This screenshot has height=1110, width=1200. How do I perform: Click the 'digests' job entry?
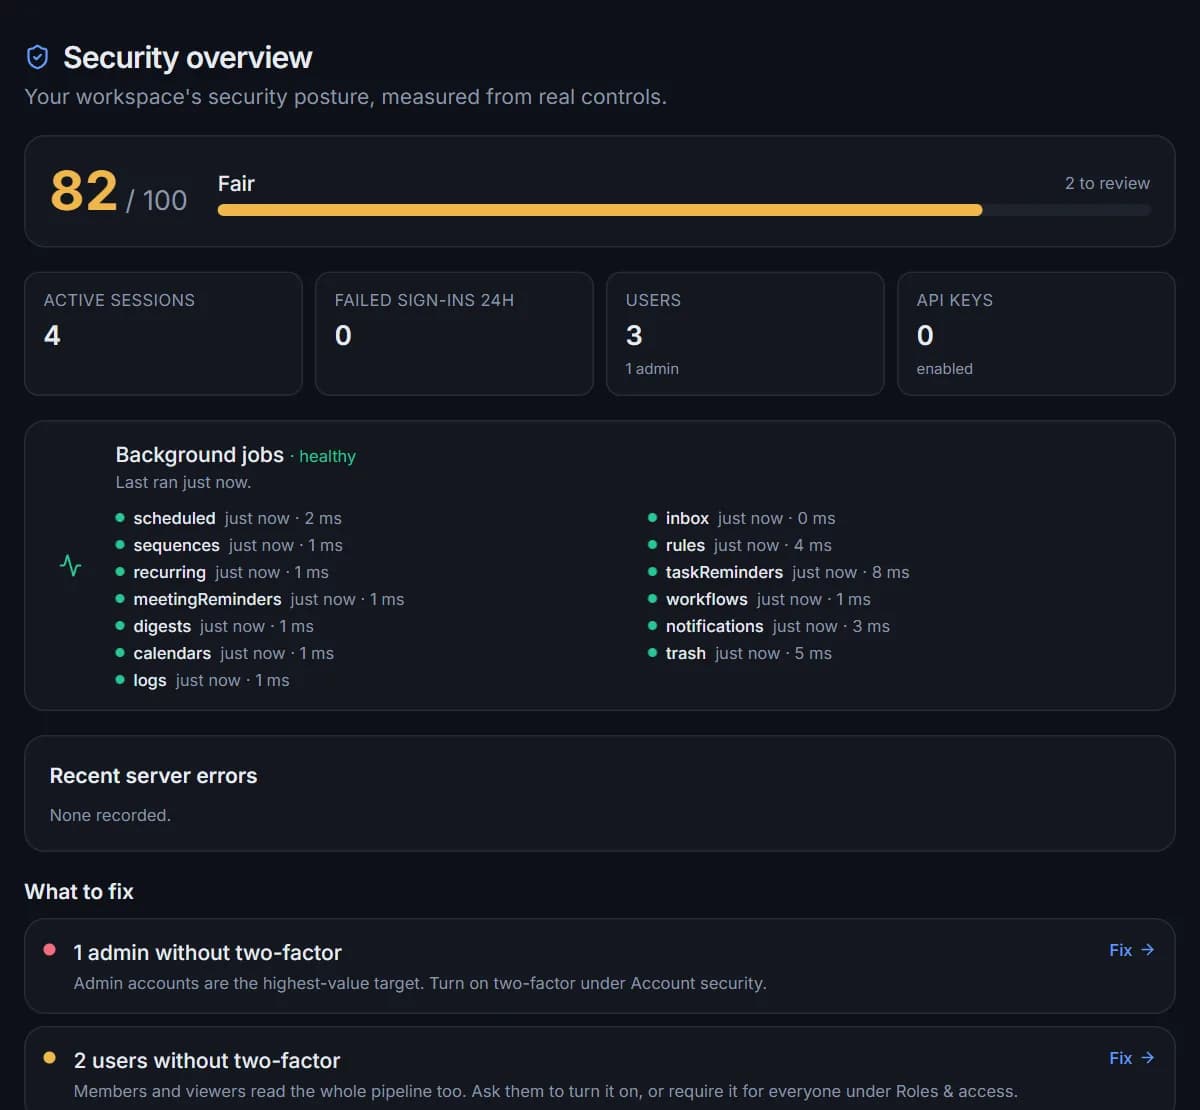(215, 626)
